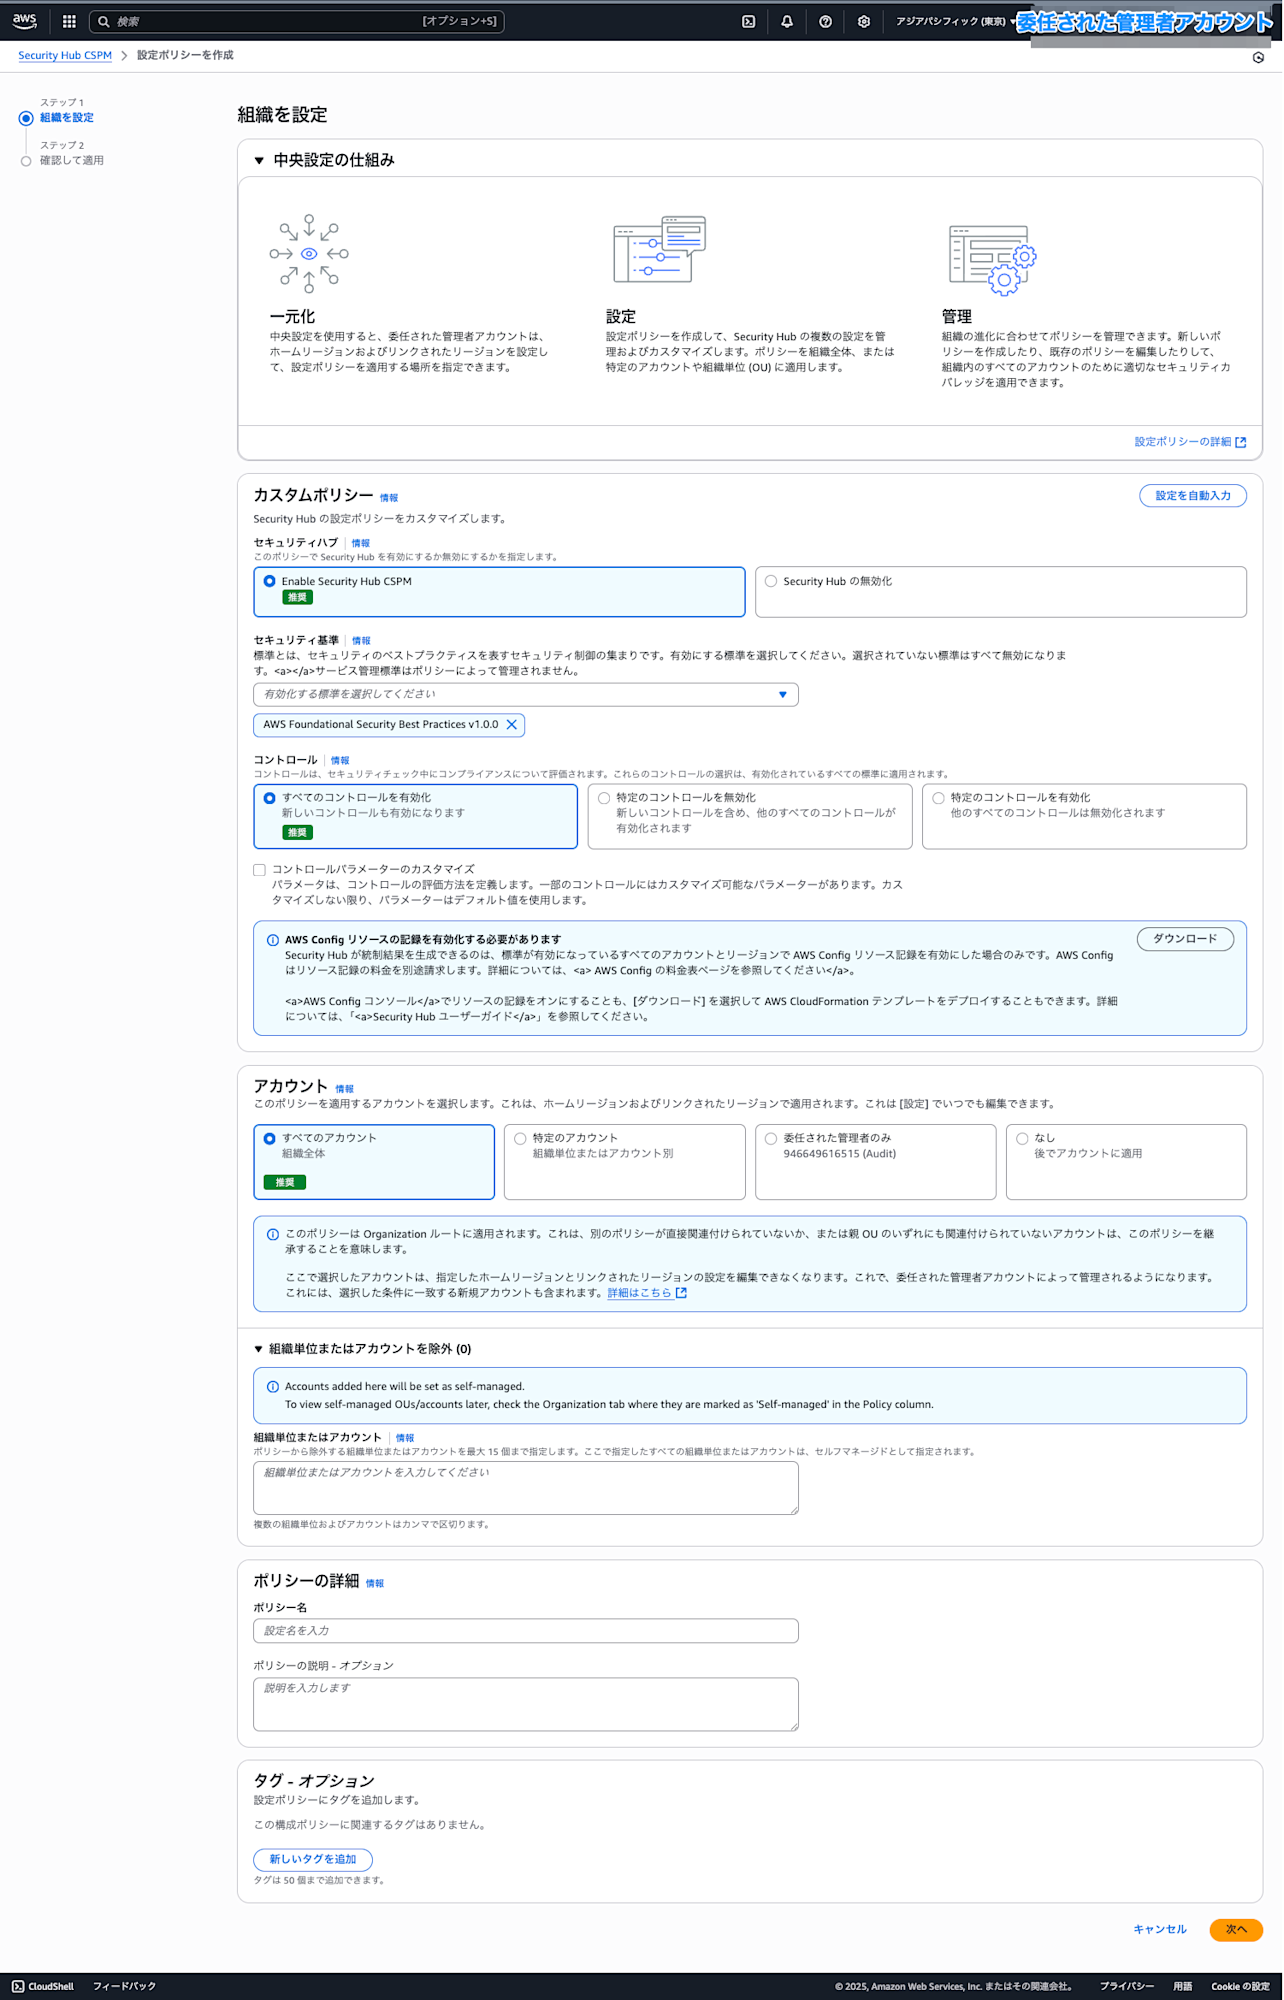Screen dimensions: 1284x2000
Task: Click the external link icon beside 設定ポリシーの詳細
Action: point(1241,442)
